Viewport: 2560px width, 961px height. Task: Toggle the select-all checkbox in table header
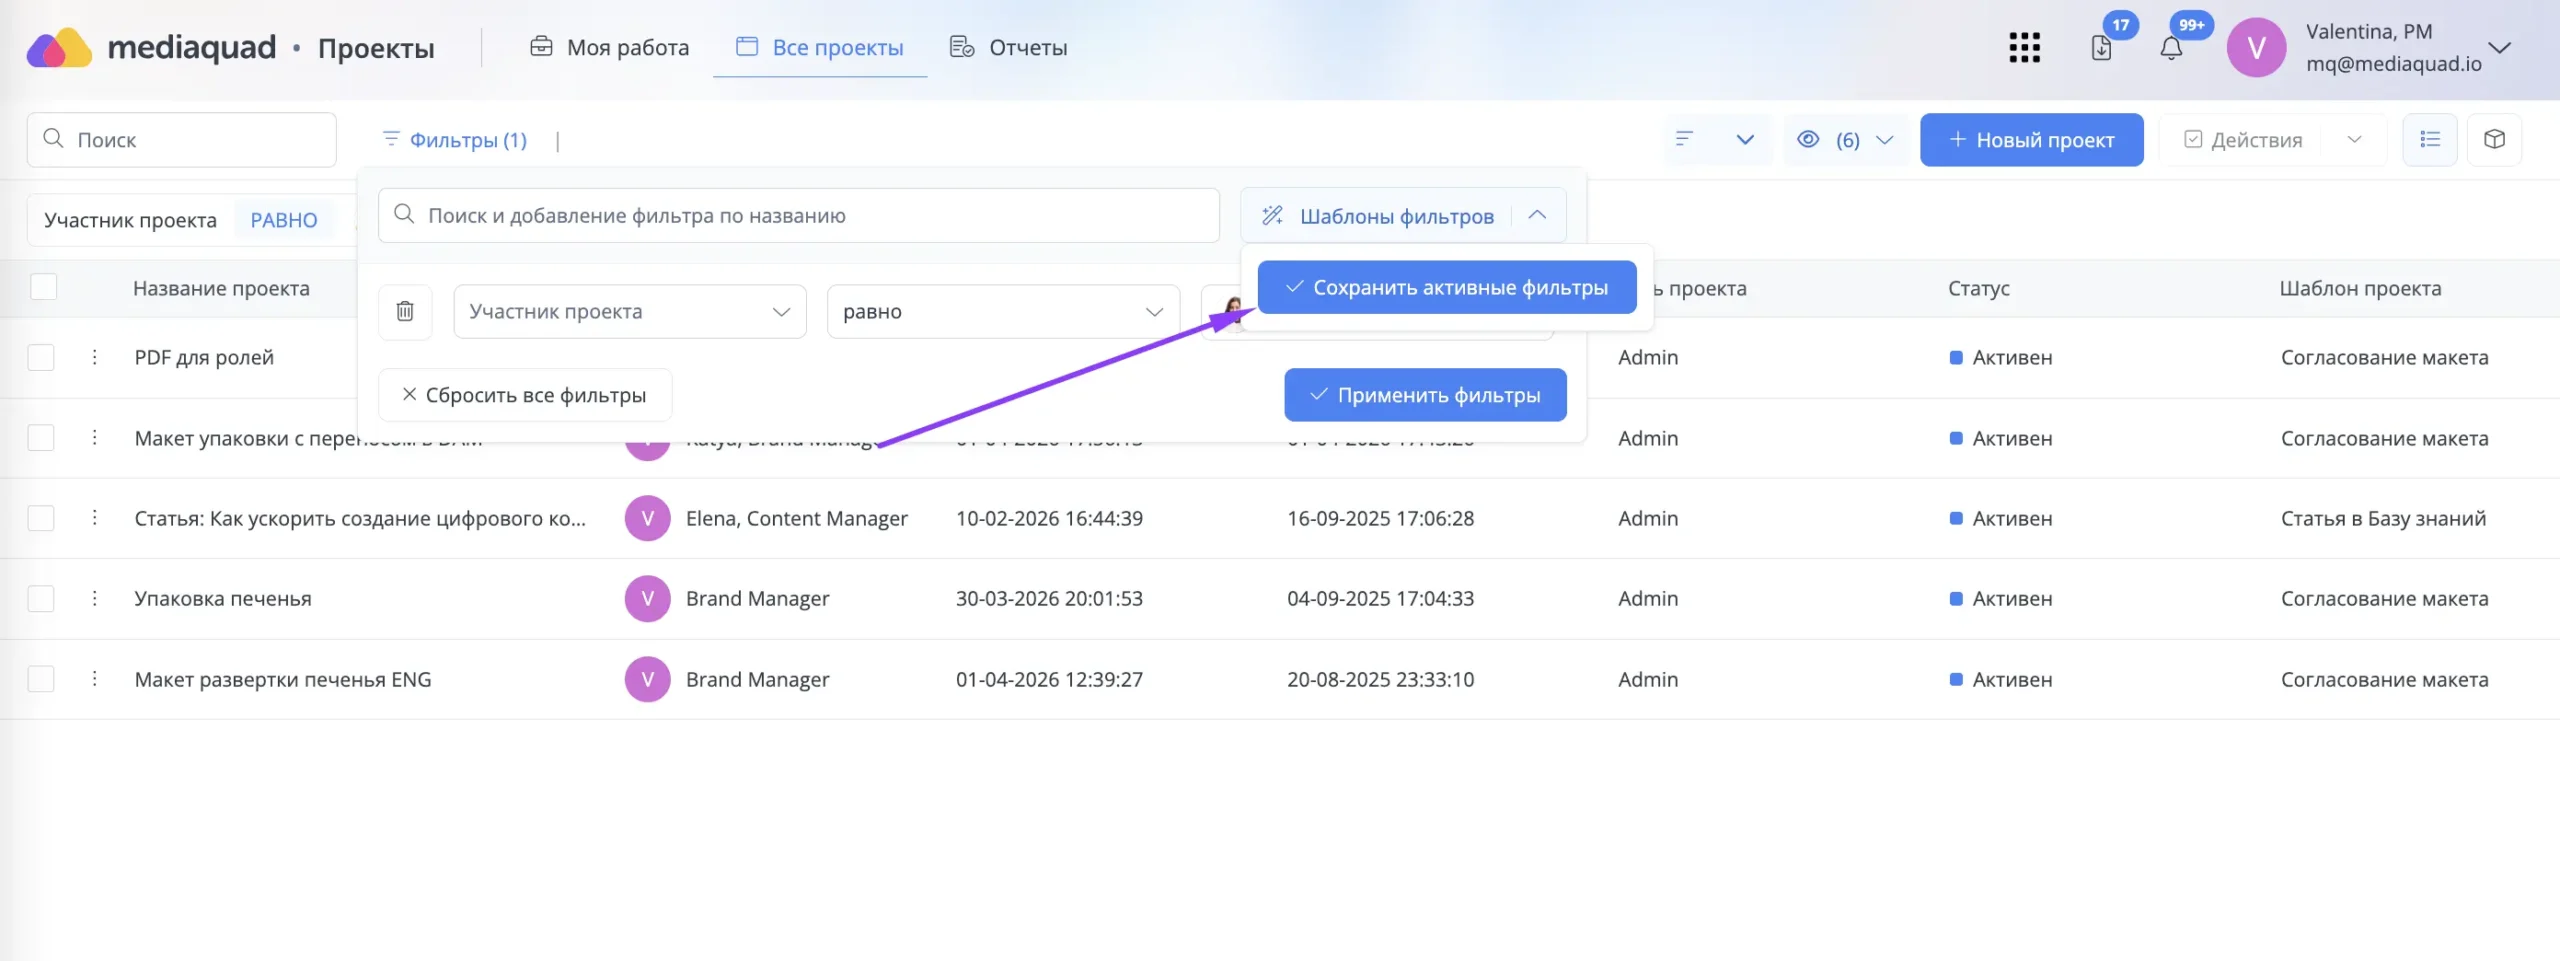pyautogui.click(x=43, y=287)
